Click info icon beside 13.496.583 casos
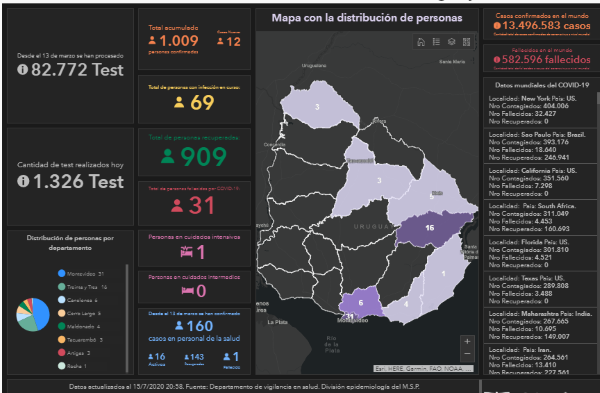This screenshot has width=600, height=393. click(497, 26)
